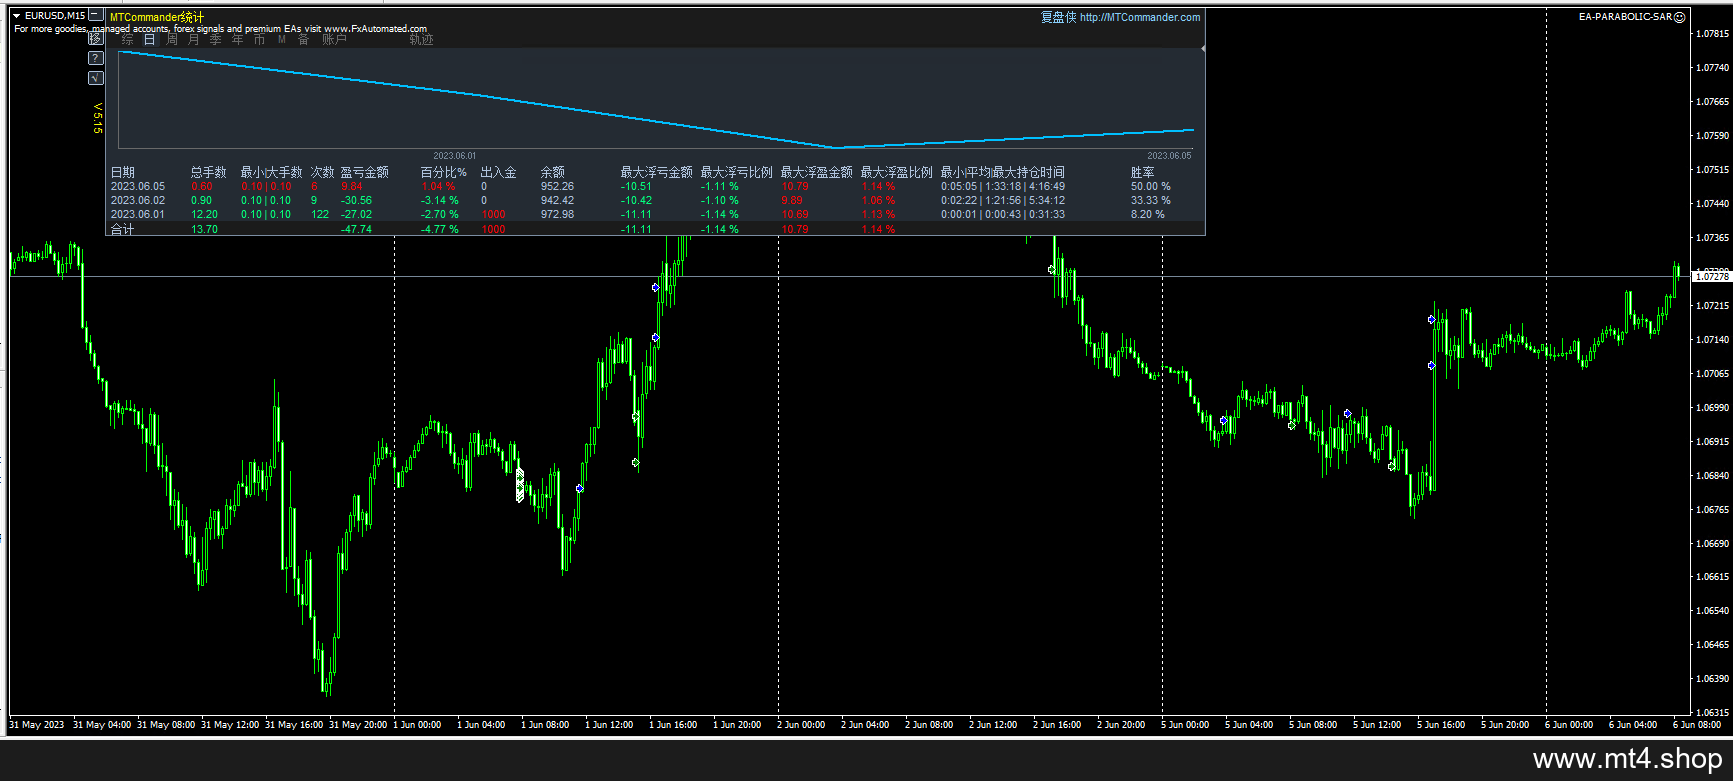Click balance value 952.26
Viewport: 1733px width, 781px height.
click(x=557, y=186)
